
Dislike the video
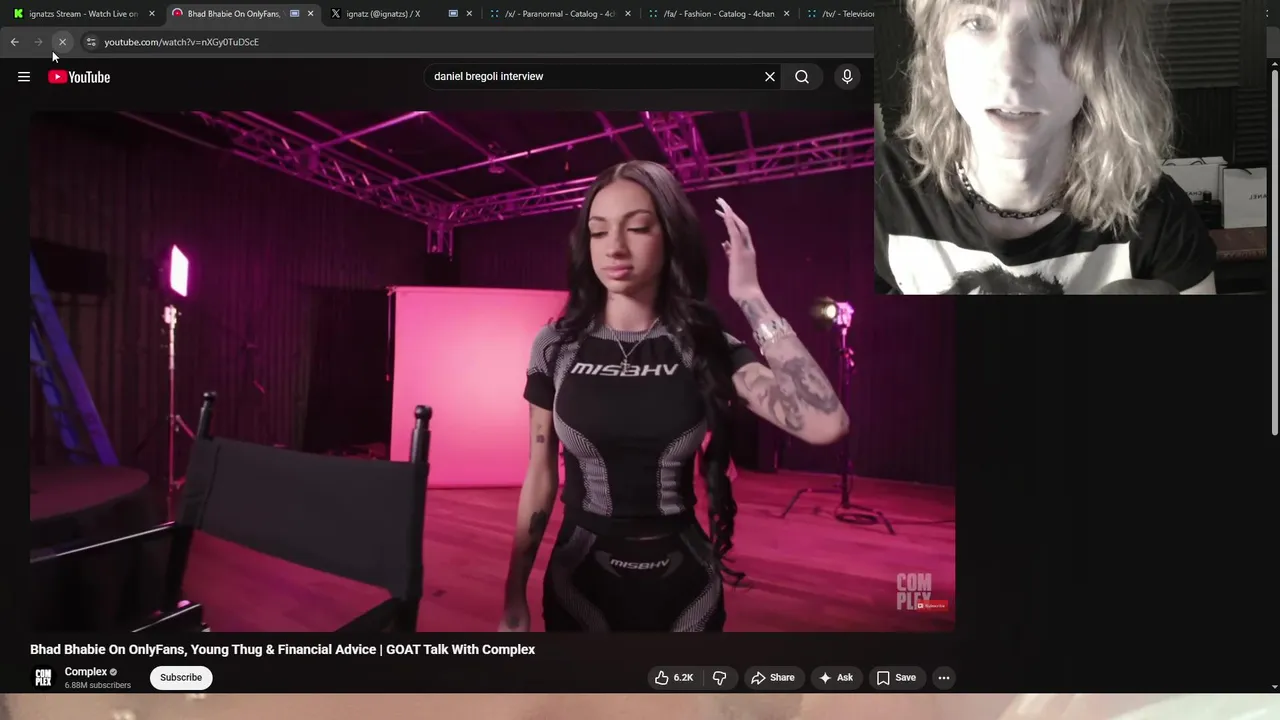click(719, 678)
